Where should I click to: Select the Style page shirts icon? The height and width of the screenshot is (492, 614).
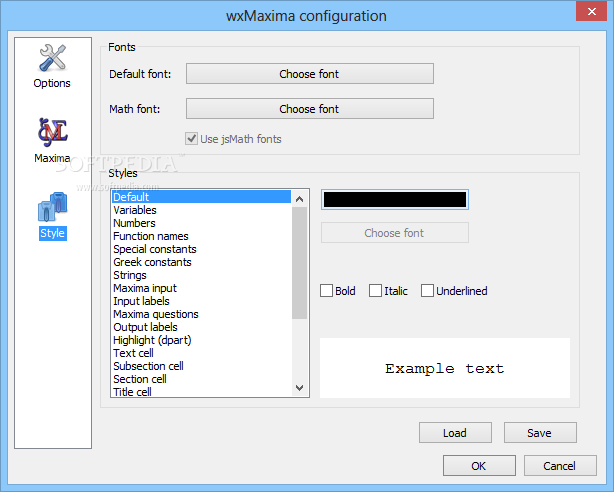tap(52, 207)
